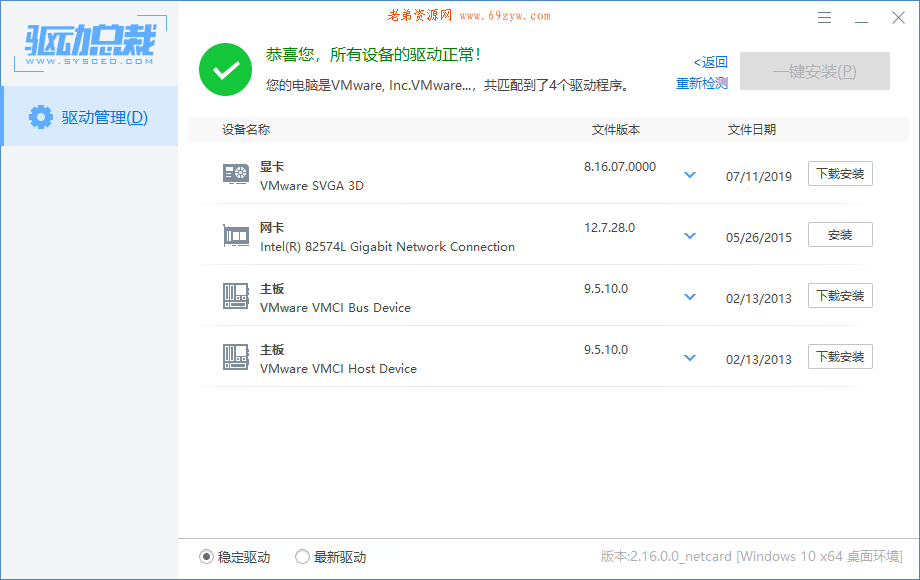Click the 设备名称 column header
The image size is (920, 580).
pos(246,130)
